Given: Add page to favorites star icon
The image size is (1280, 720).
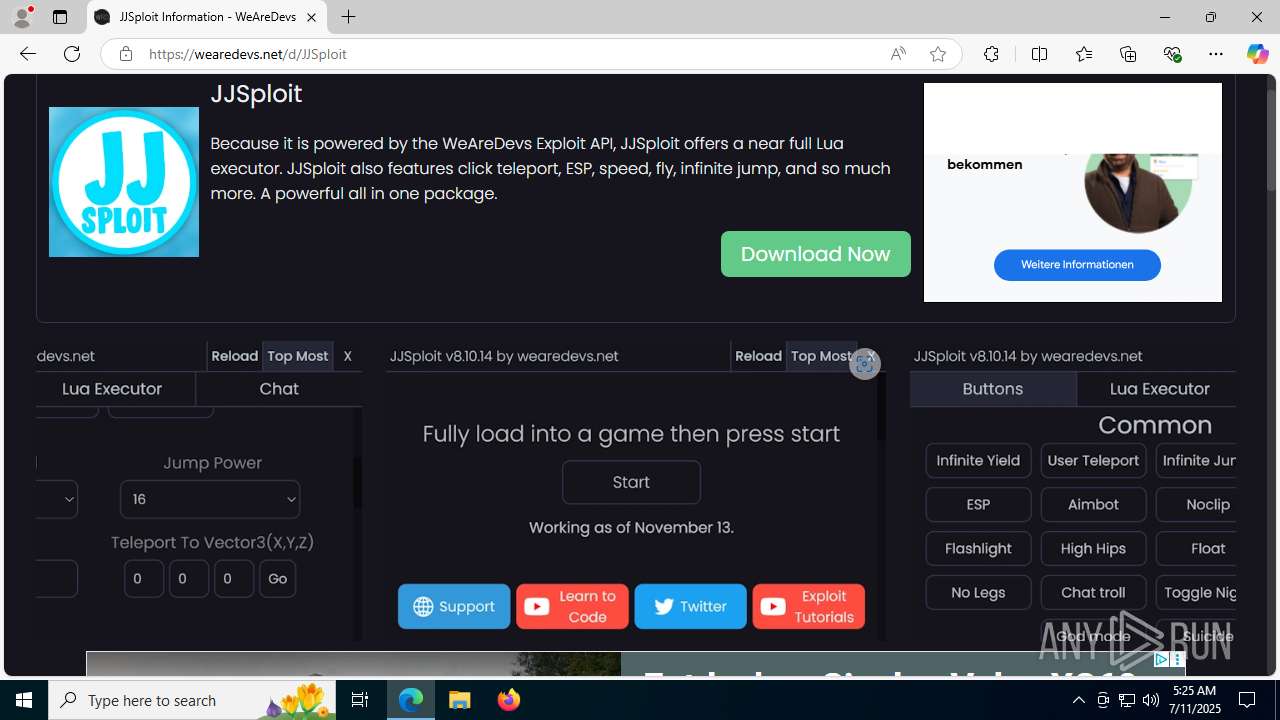Looking at the screenshot, I should pos(938,54).
